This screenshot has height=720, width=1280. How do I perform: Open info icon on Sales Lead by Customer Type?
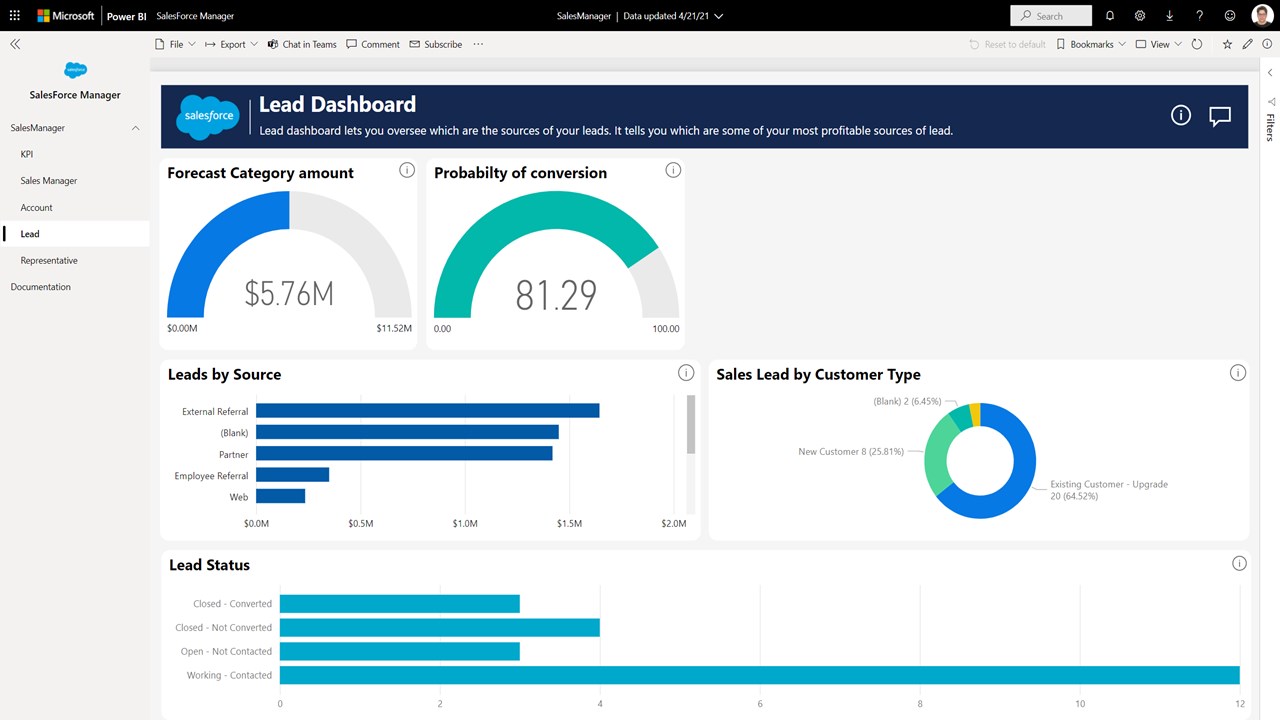[1238, 373]
